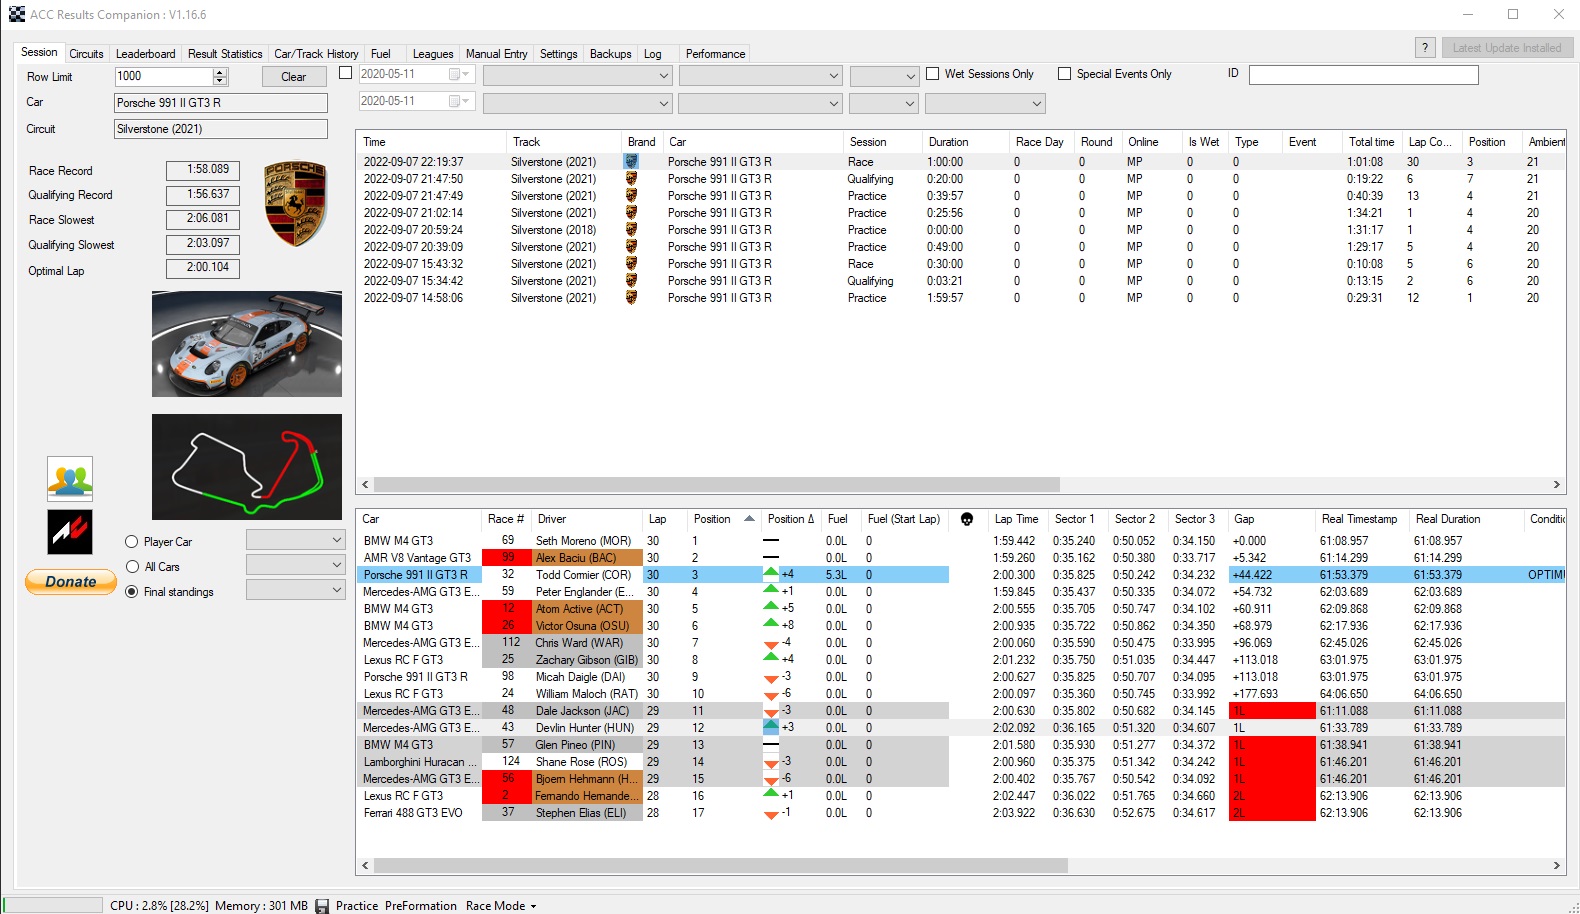Click the CPU progress bar in status bar

pos(53,905)
